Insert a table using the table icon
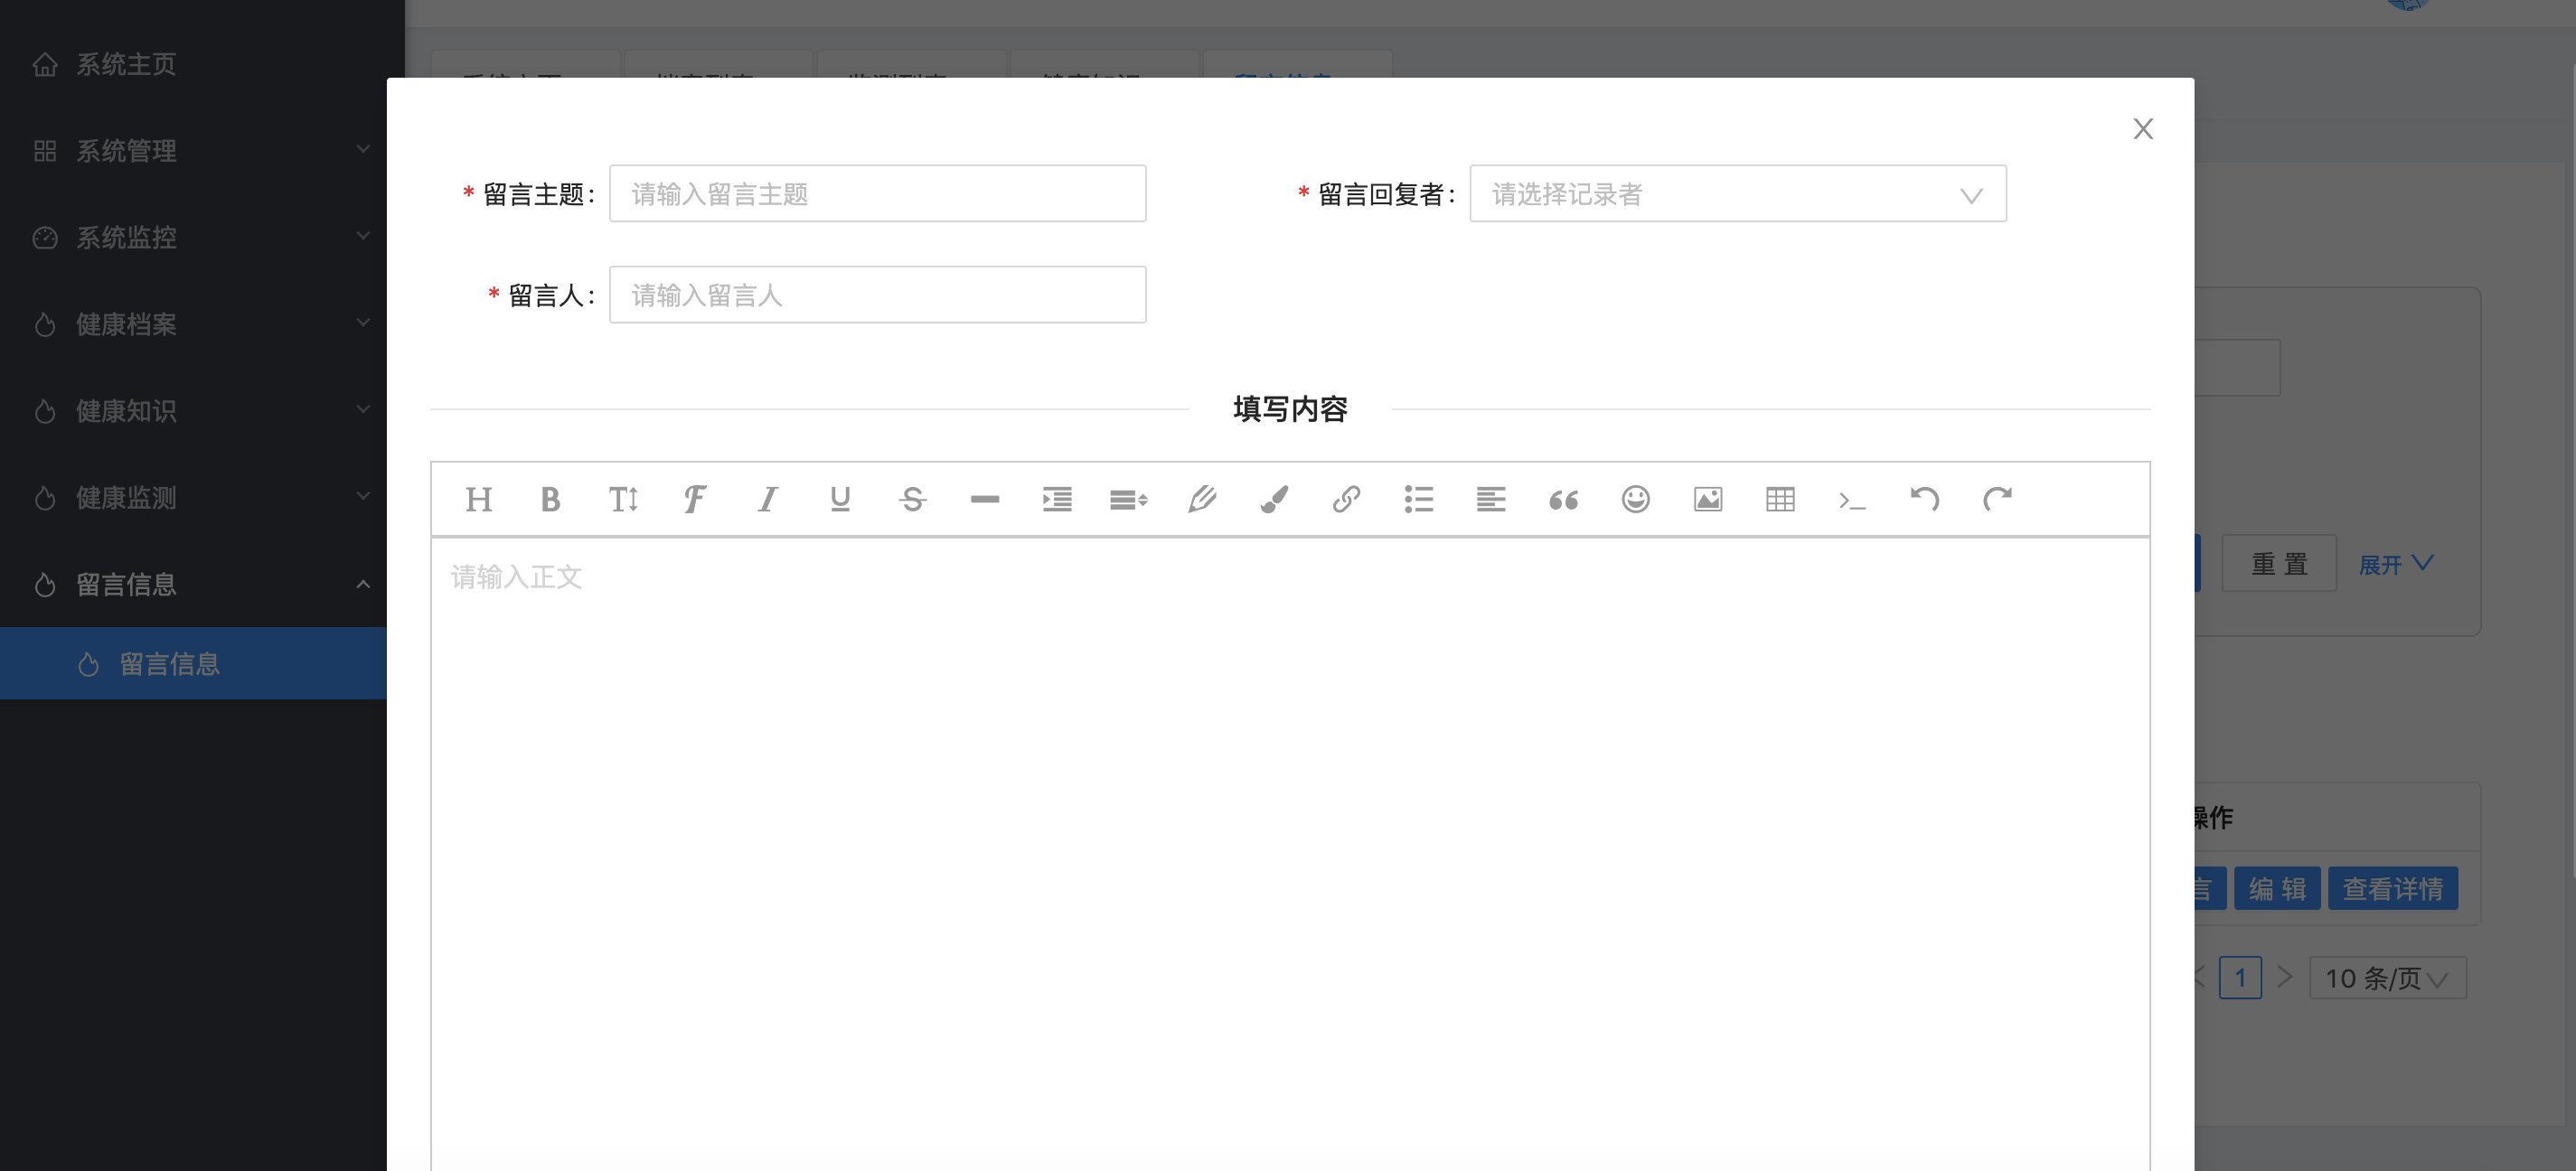Image resolution: width=2576 pixels, height=1171 pixels. (x=1781, y=499)
